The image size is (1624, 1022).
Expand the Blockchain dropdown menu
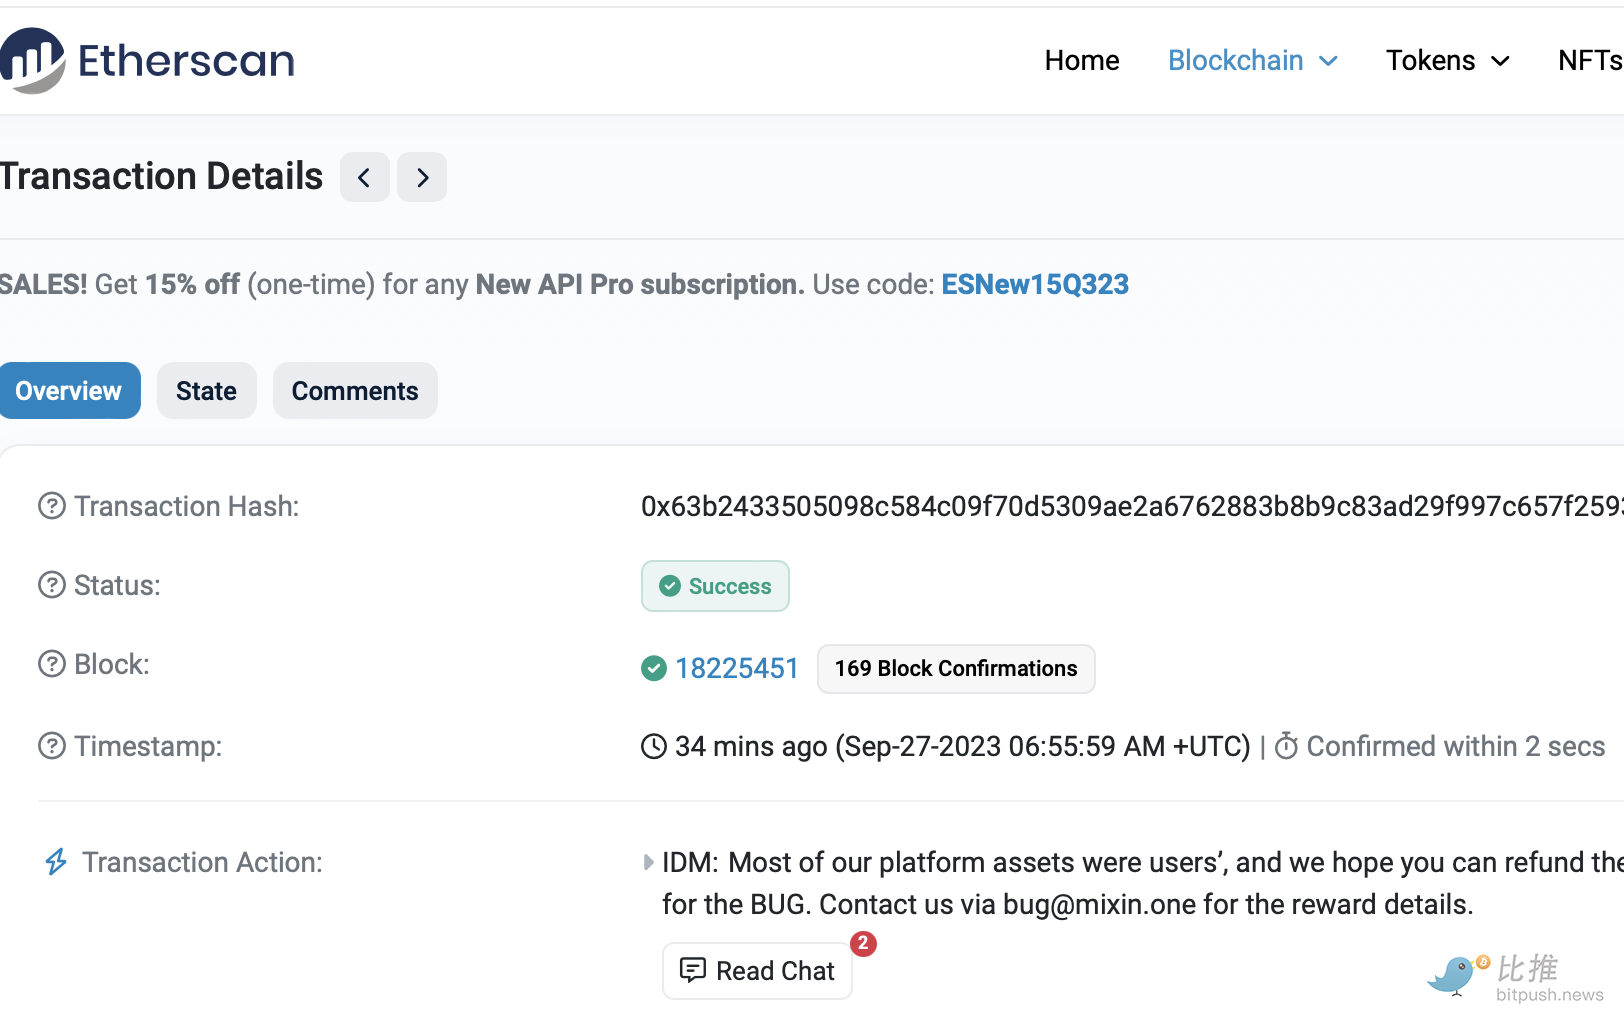click(1252, 61)
